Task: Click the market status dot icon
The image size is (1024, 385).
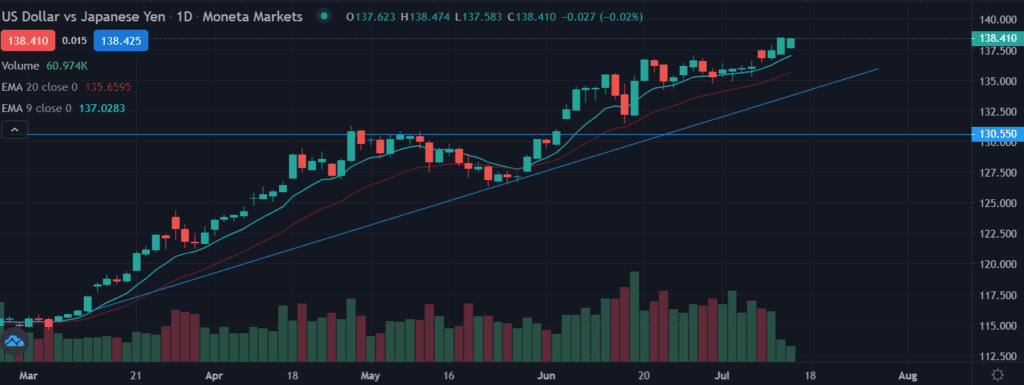Action: pyautogui.click(x=324, y=16)
